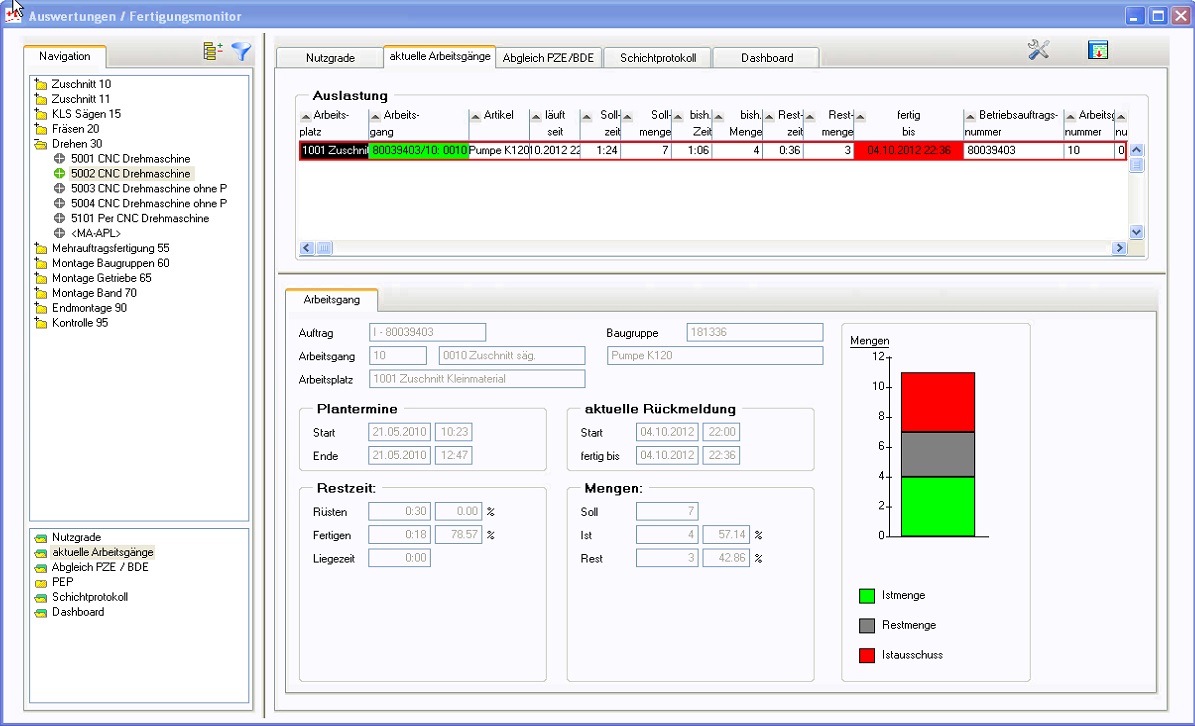Image resolution: width=1195 pixels, height=726 pixels.
Task: Click the blue filter funnel icon
Action: click(x=242, y=51)
